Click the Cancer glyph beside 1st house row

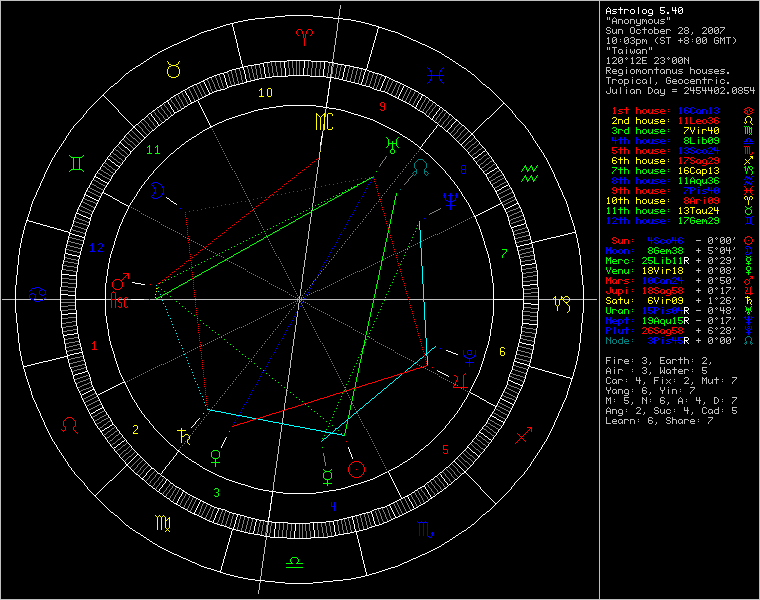click(x=748, y=111)
